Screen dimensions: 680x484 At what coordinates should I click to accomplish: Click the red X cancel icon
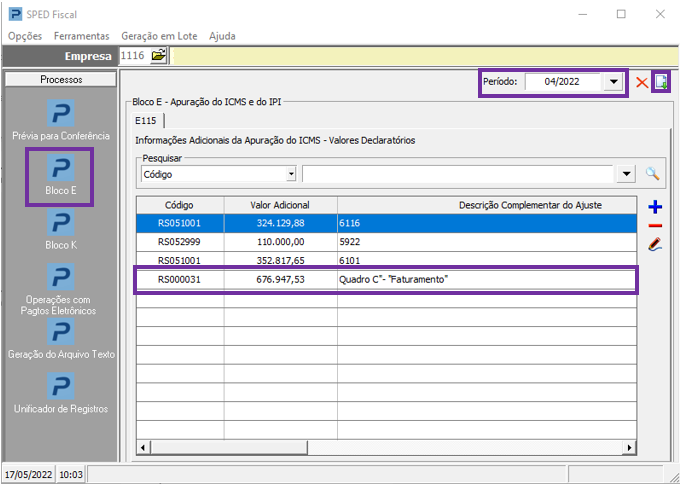tap(641, 82)
